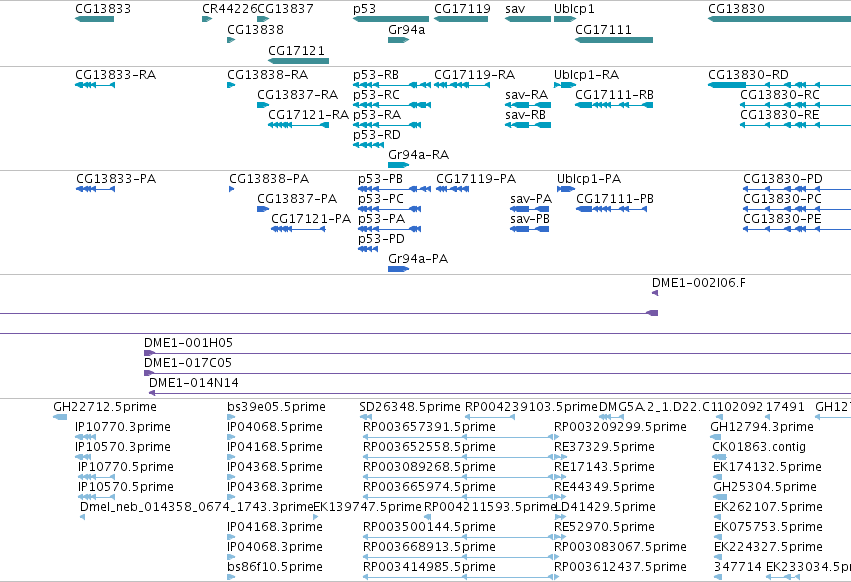Viewport: 851px width, 582px height.
Task: Click the SD26348.5prime EST label
Action: click(410, 407)
